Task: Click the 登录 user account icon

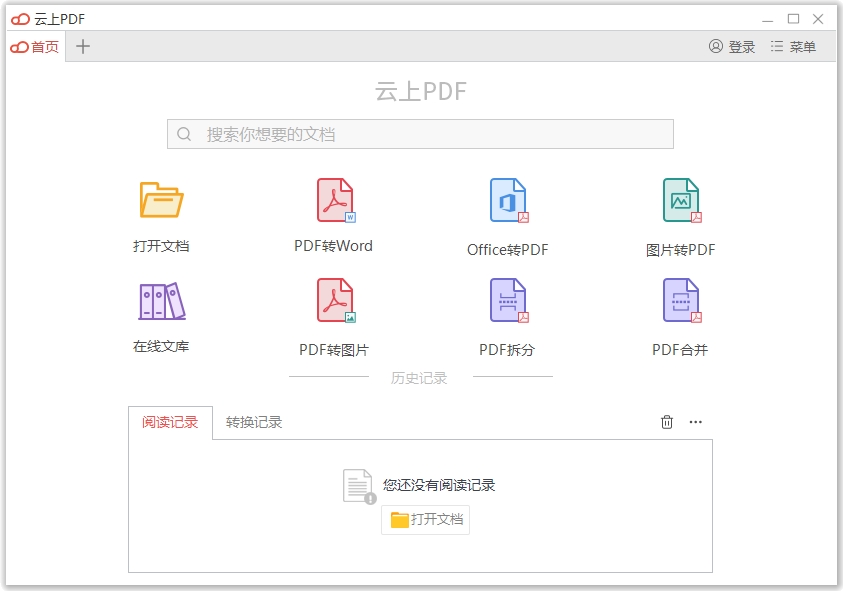Action: click(x=716, y=46)
